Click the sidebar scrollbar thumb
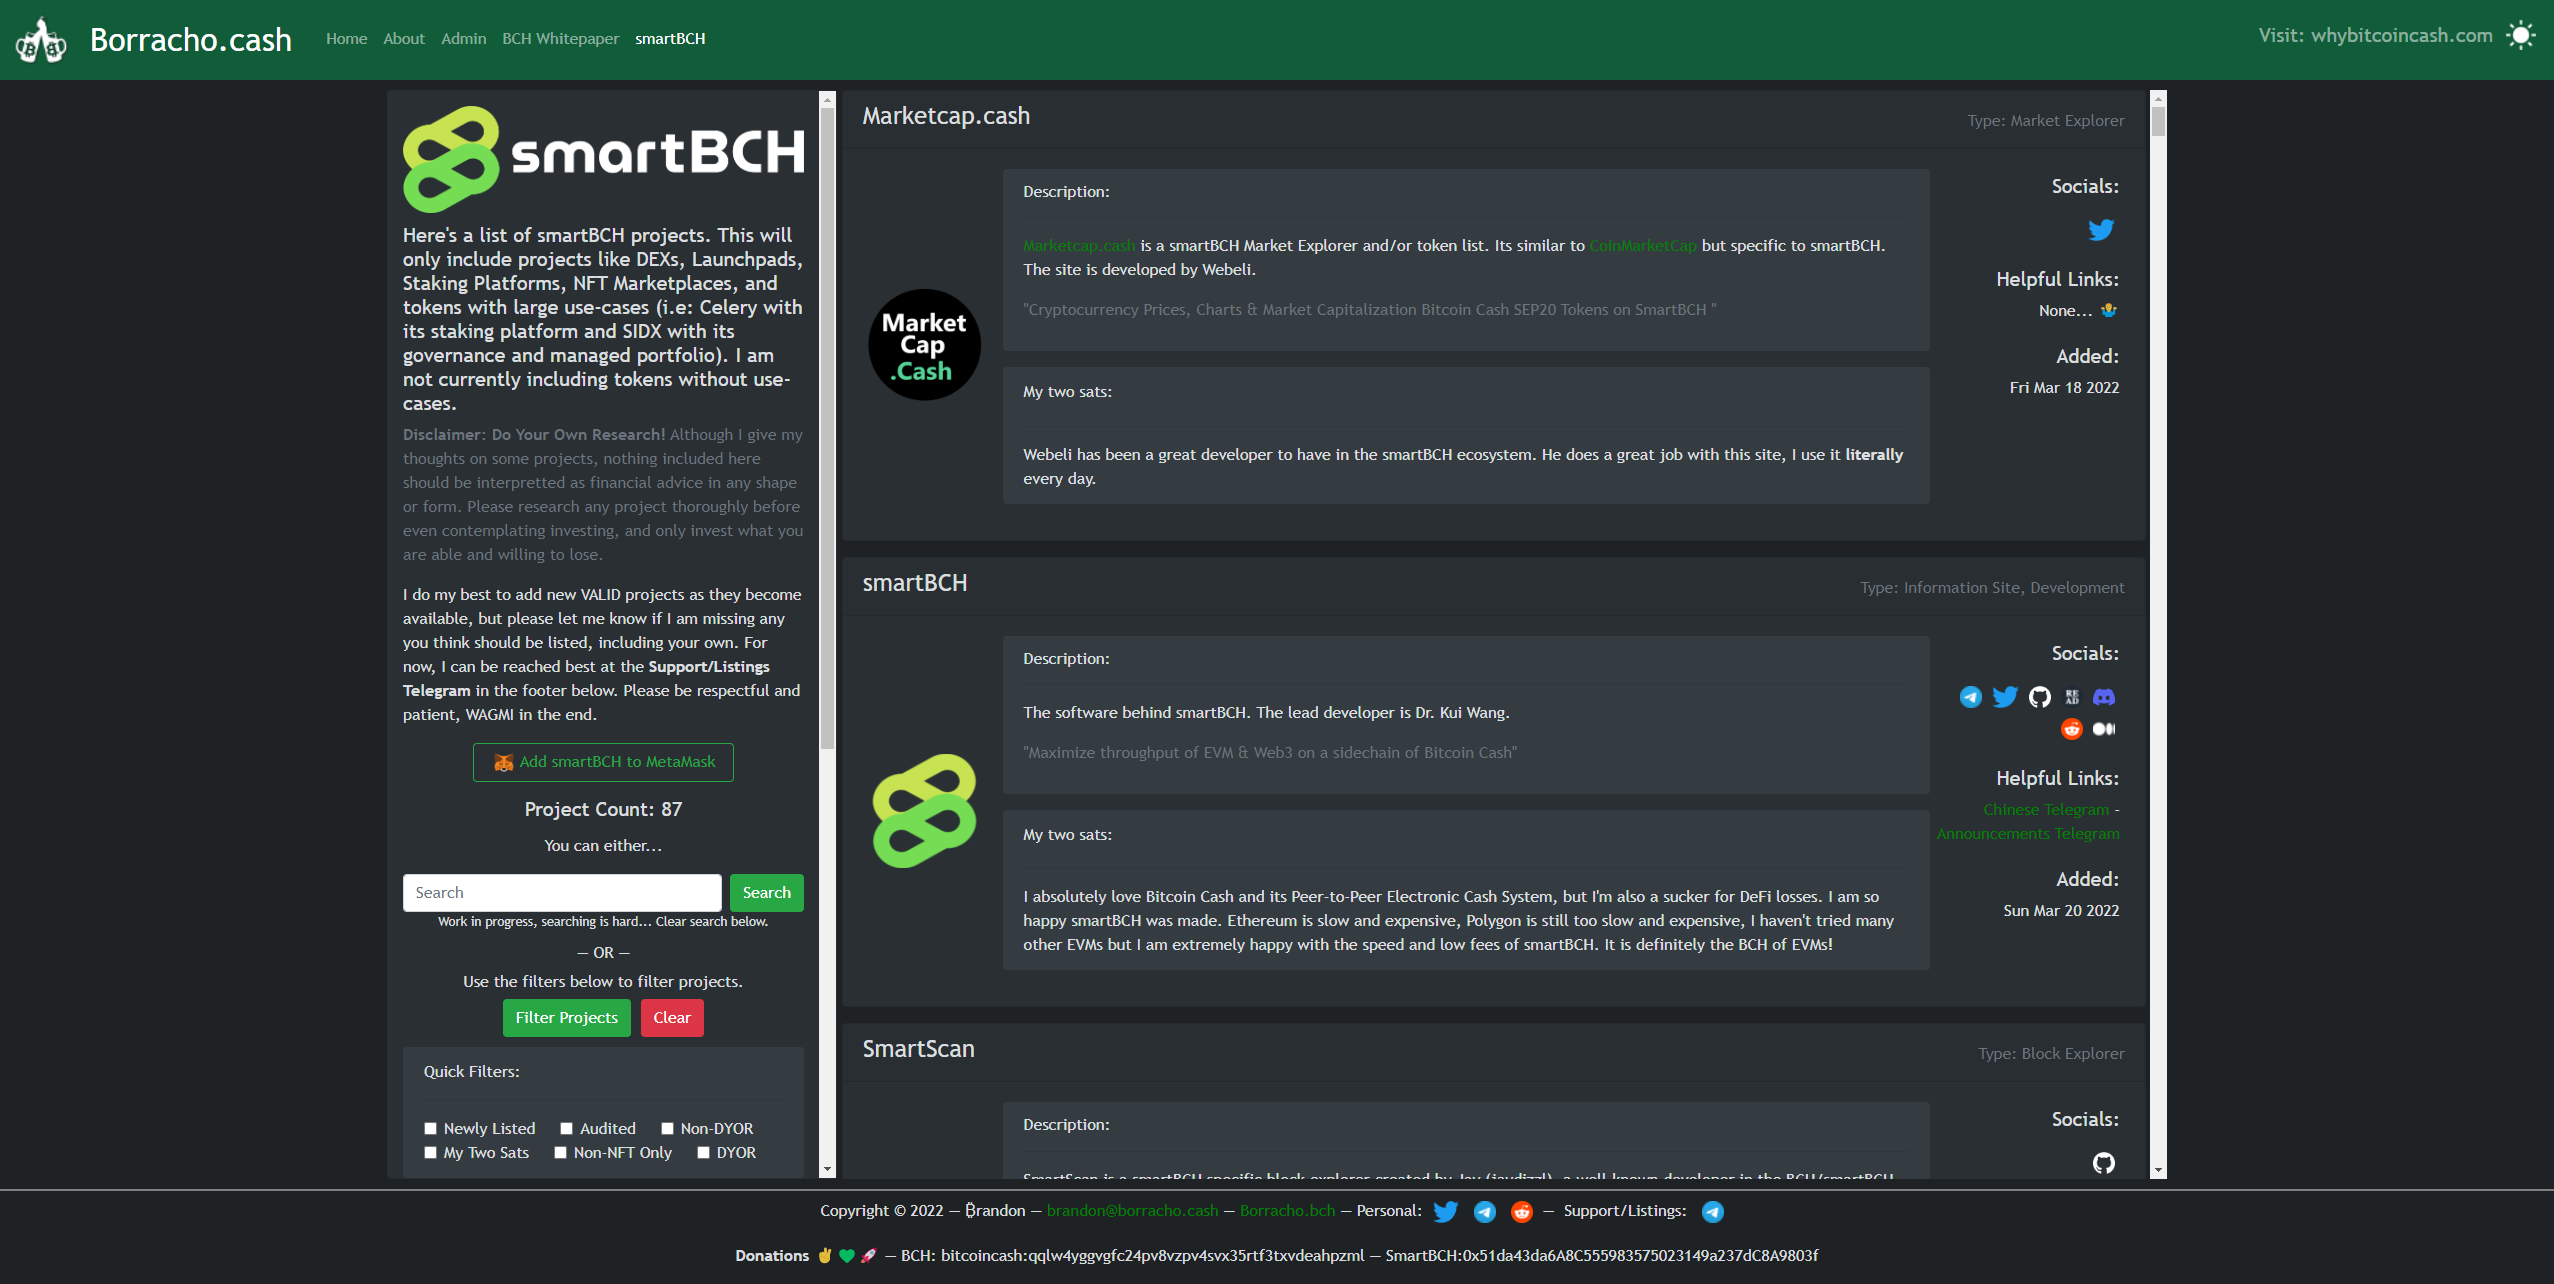Image resolution: width=2554 pixels, height=1284 pixels. click(x=827, y=428)
